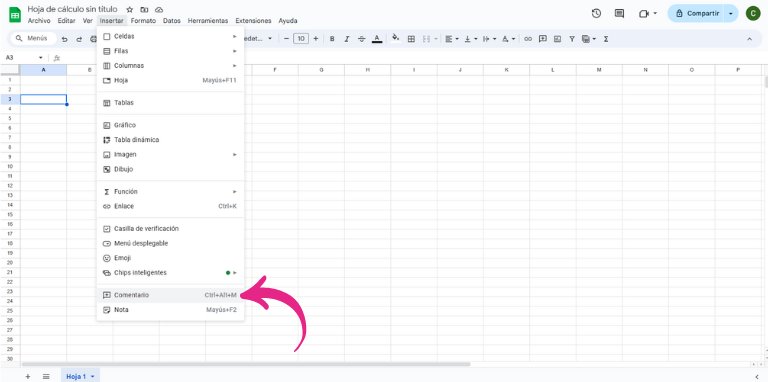Image resolution: width=768 pixels, height=382 pixels.
Task: Open version history clock icon
Action: pyautogui.click(x=596, y=14)
